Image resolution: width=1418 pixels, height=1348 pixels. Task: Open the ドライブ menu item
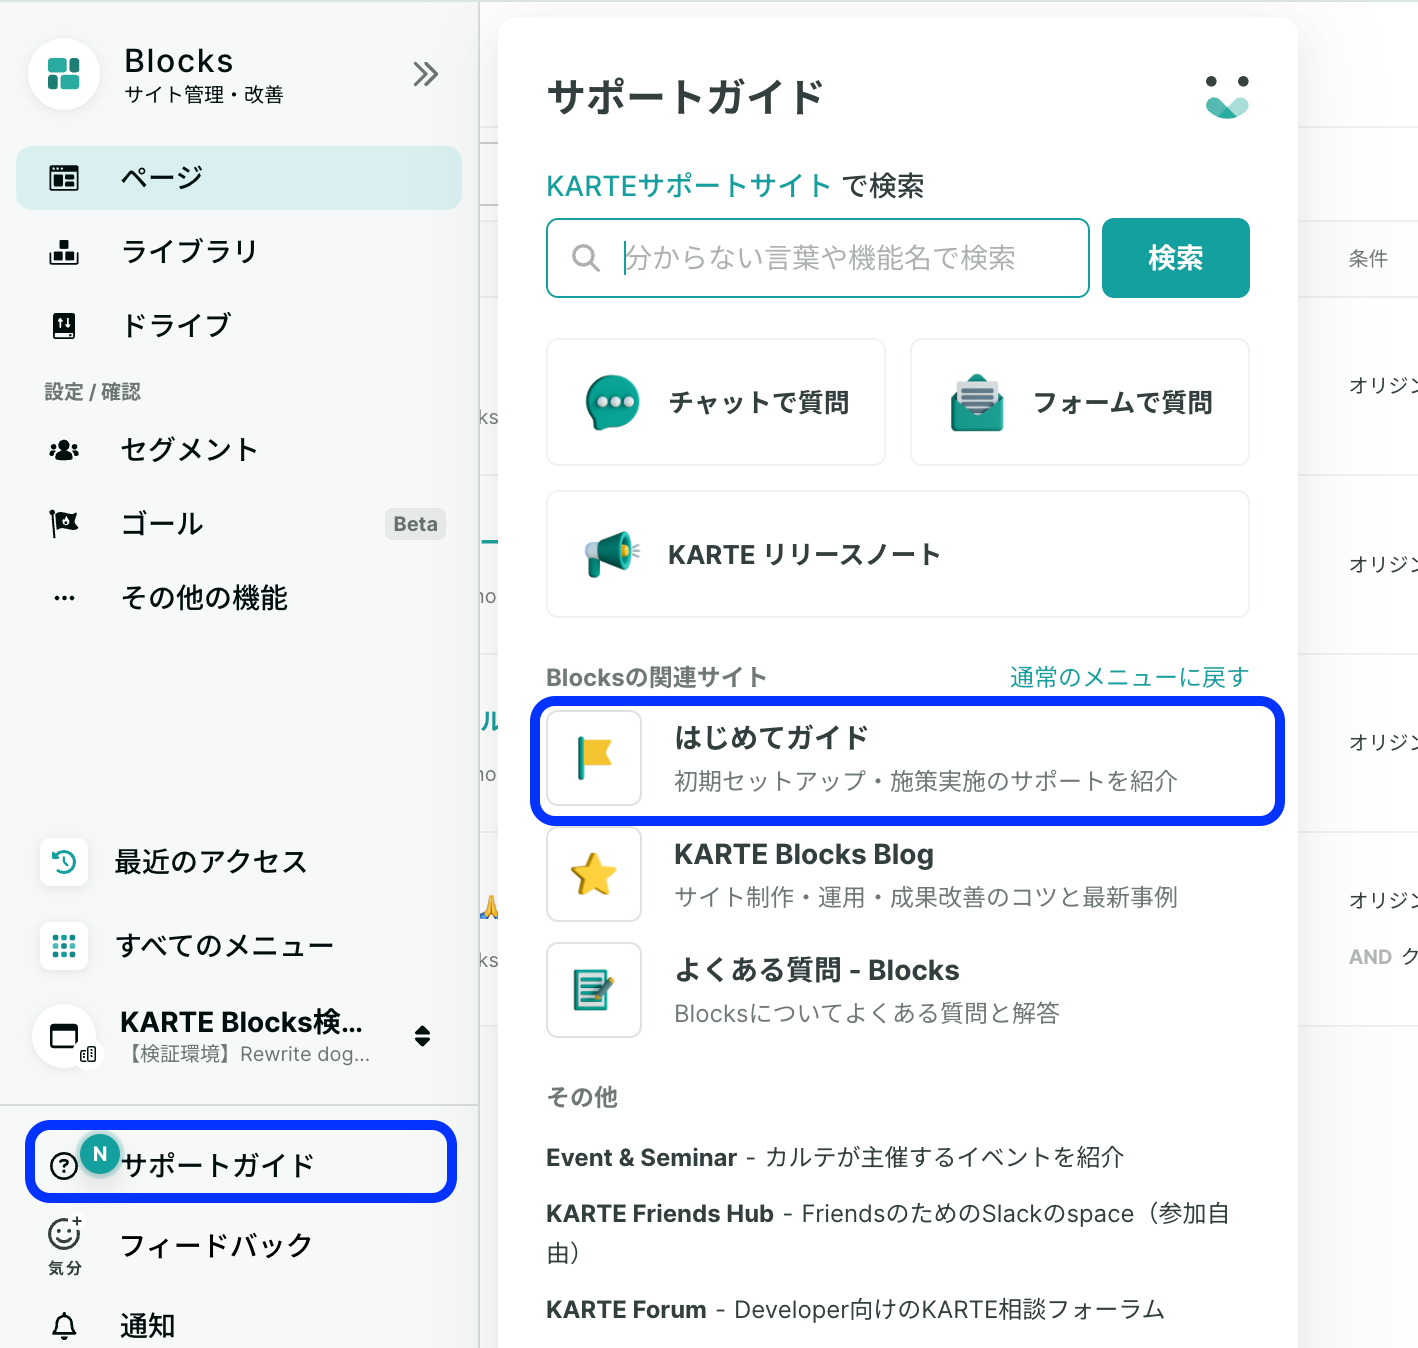(239, 325)
